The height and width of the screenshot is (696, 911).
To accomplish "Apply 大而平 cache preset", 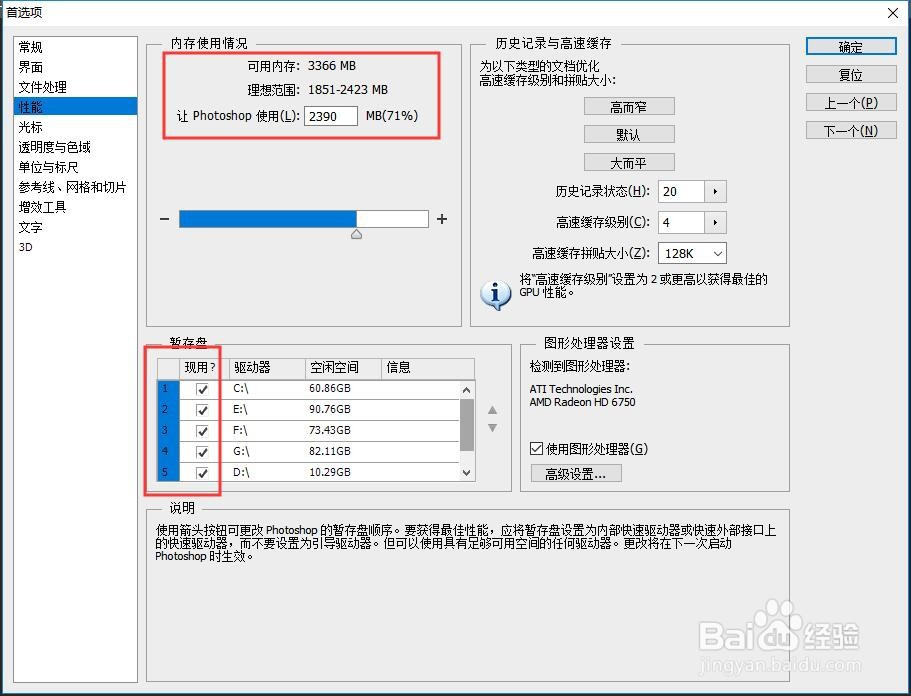I will pos(629,163).
